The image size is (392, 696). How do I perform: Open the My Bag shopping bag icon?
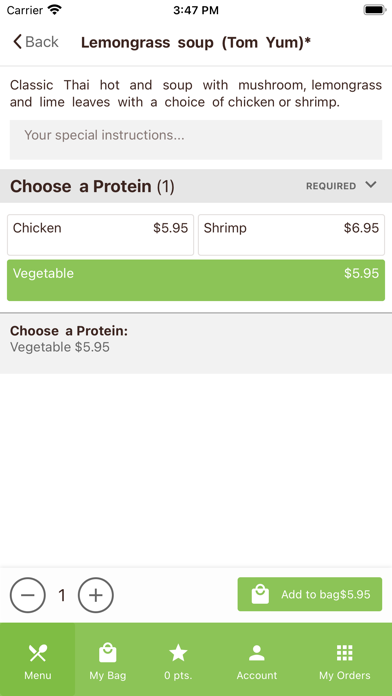coord(107,653)
